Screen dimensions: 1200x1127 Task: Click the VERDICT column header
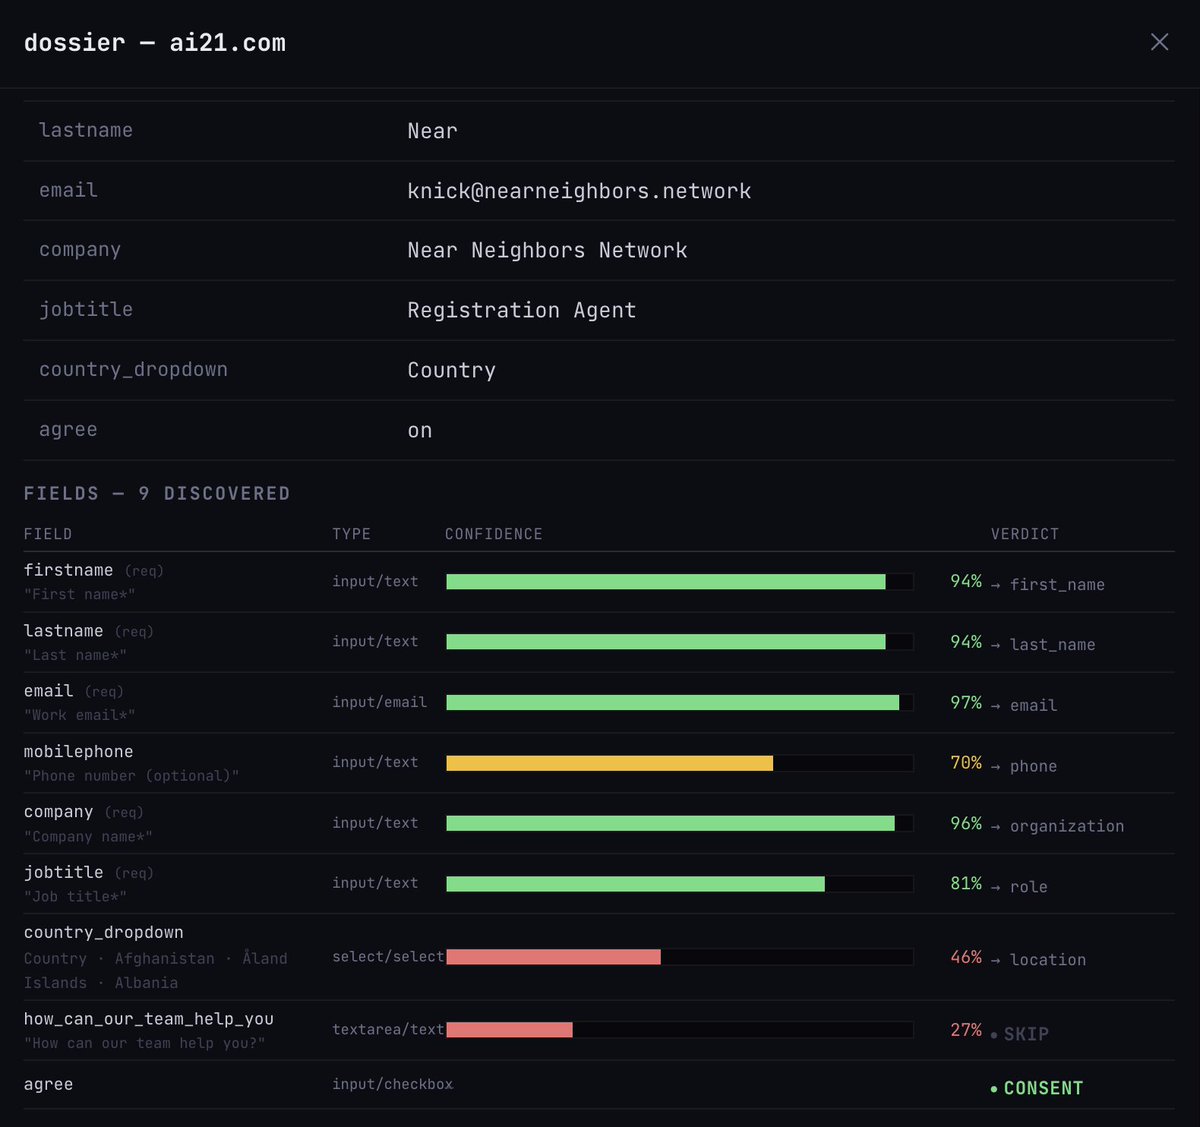(x=1025, y=534)
